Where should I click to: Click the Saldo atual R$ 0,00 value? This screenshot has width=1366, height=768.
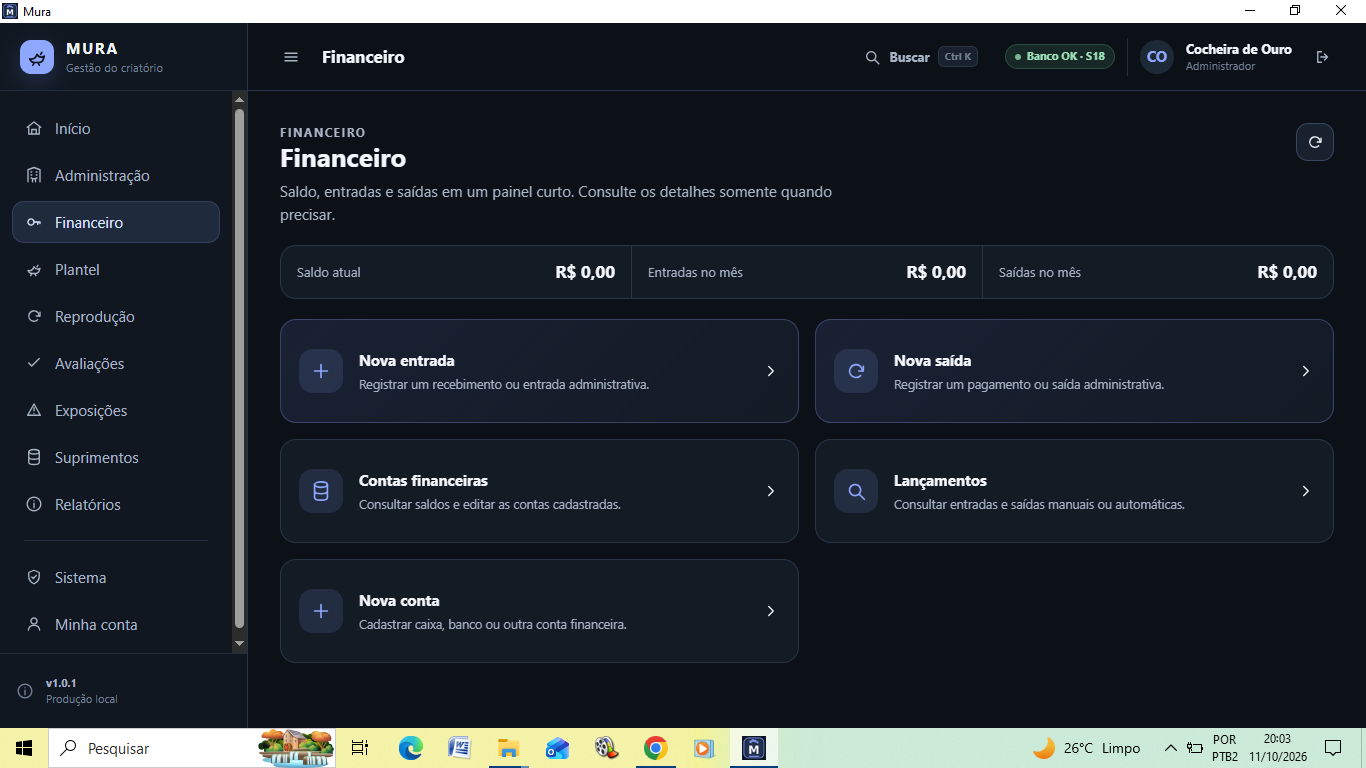[x=585, y=272]
